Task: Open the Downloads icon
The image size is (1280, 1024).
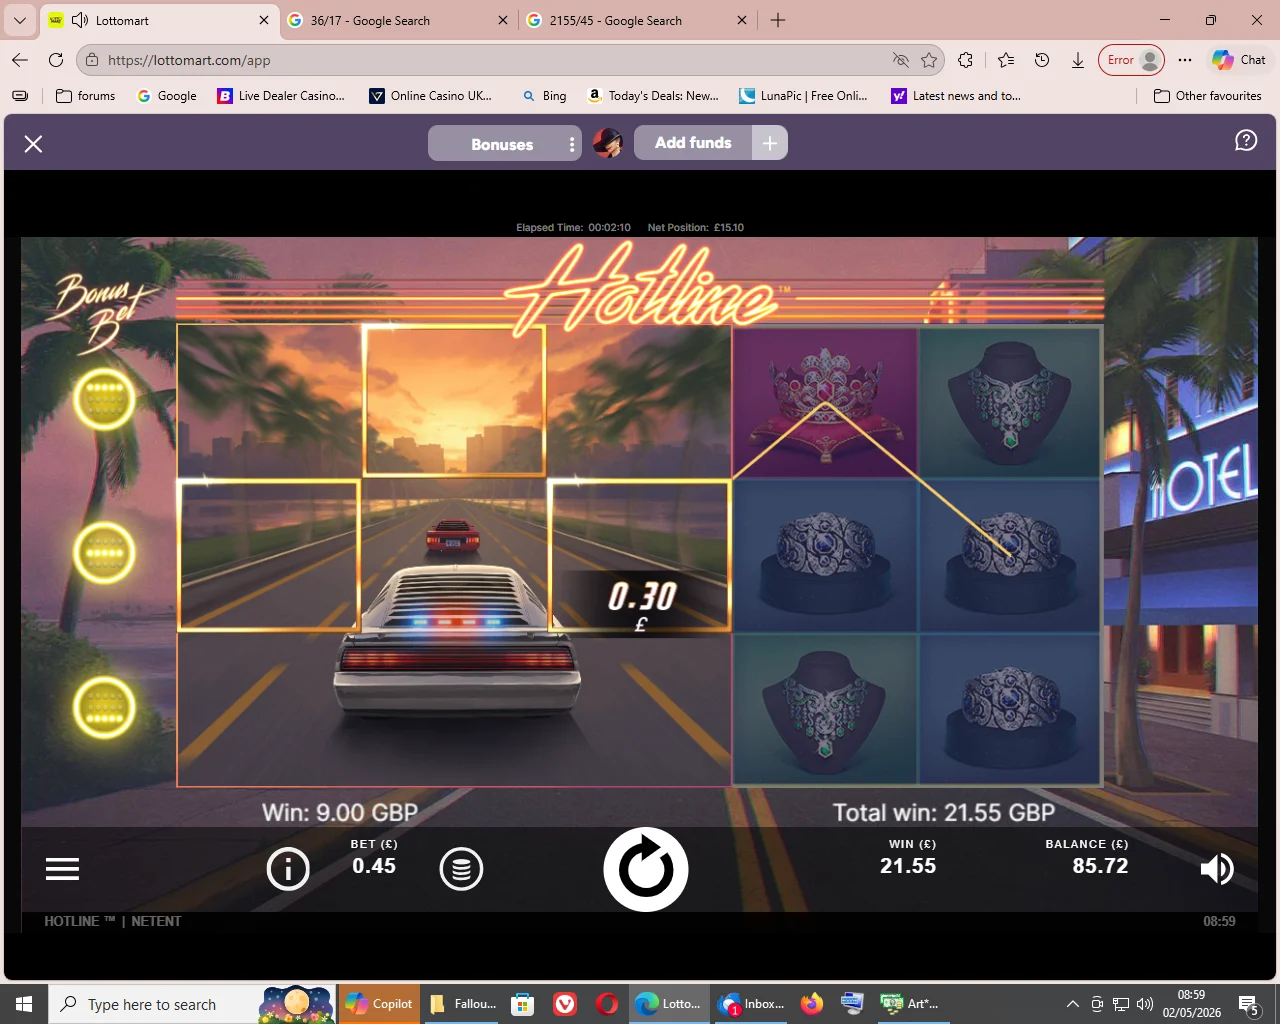Action: click(x=1078, y=60)
